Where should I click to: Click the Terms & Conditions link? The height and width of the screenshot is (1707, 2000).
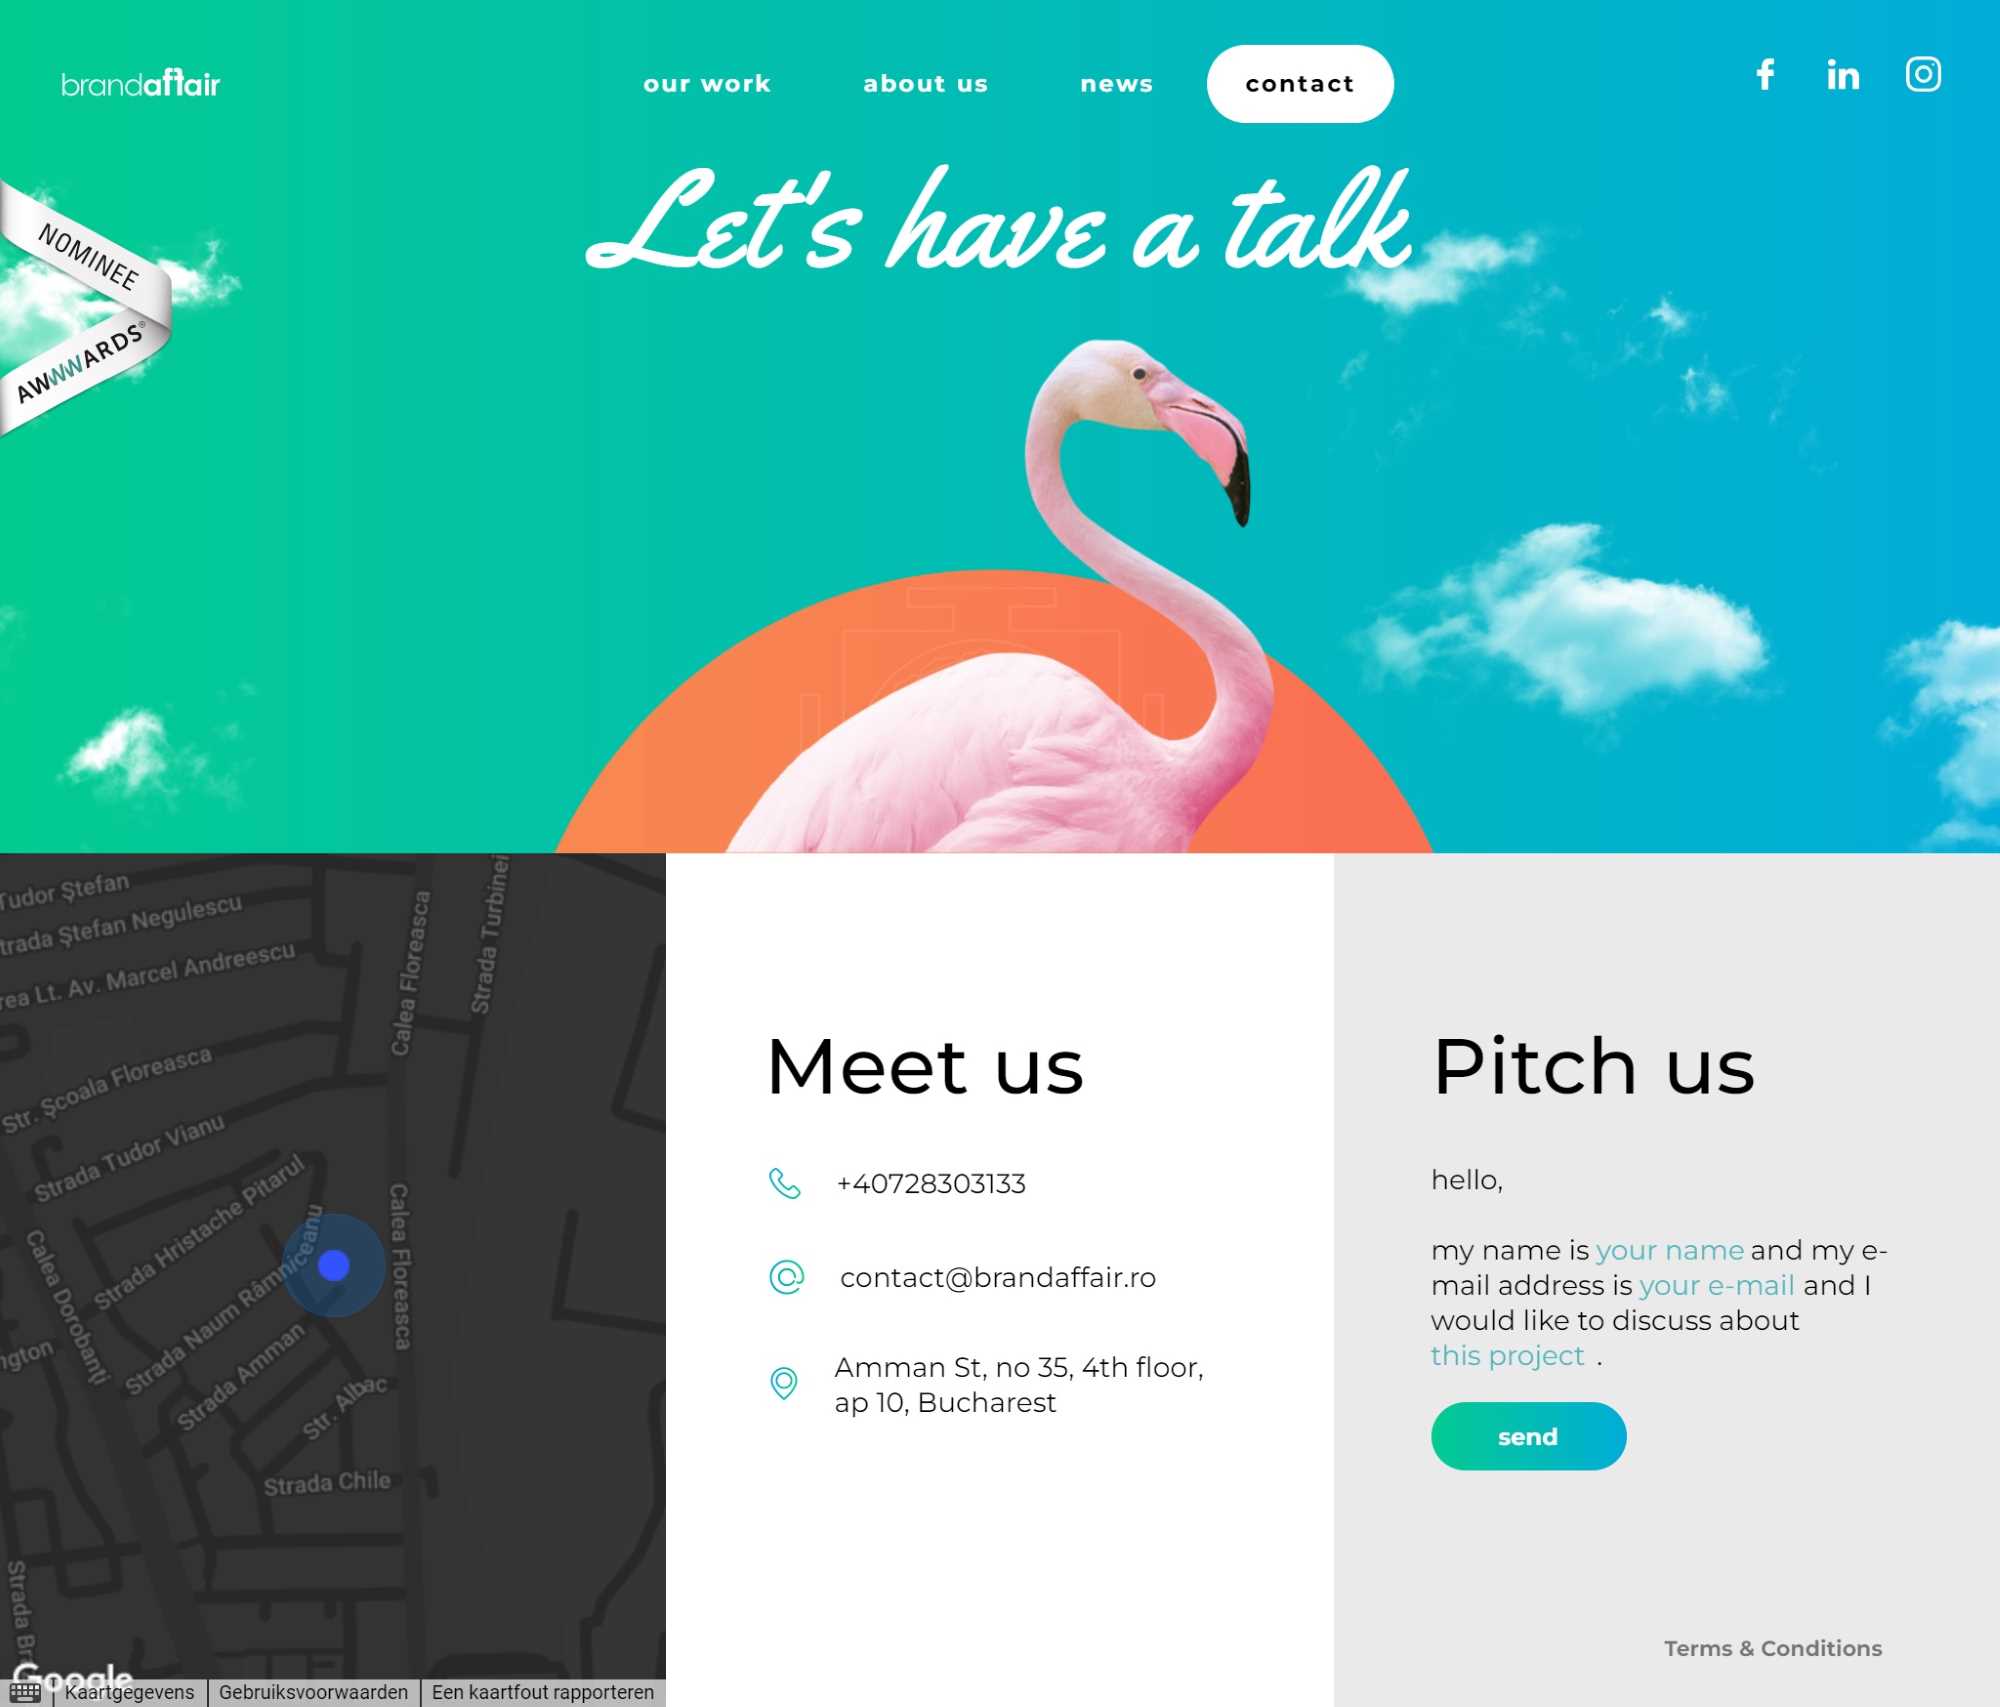pos(1773,1646)
